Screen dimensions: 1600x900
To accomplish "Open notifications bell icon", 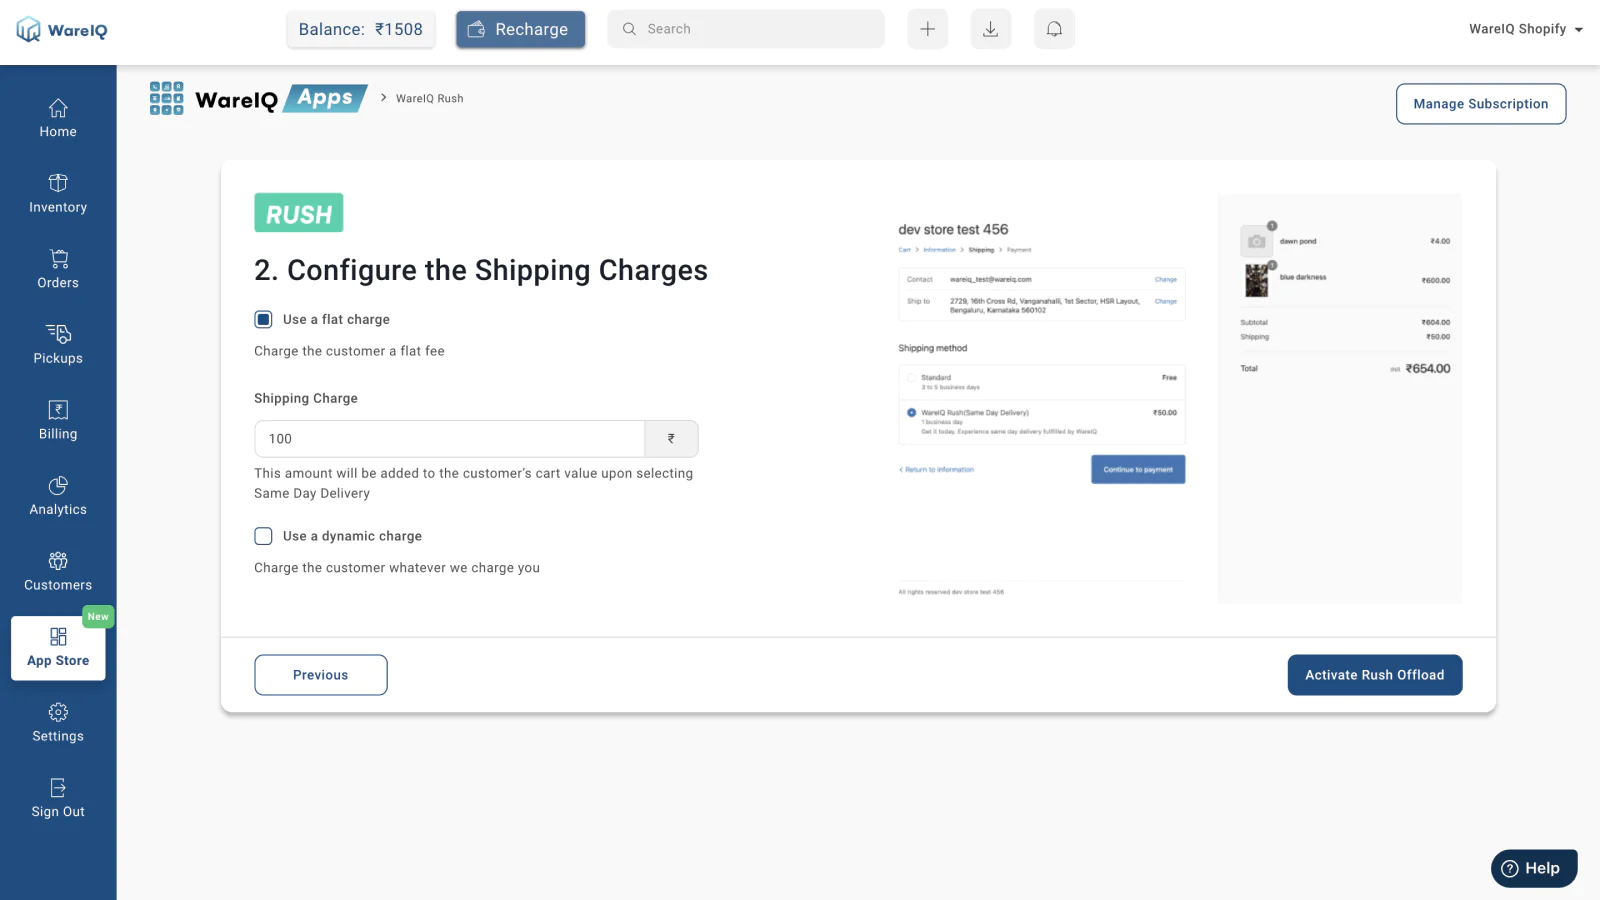I will click(x=1054, y=29).
